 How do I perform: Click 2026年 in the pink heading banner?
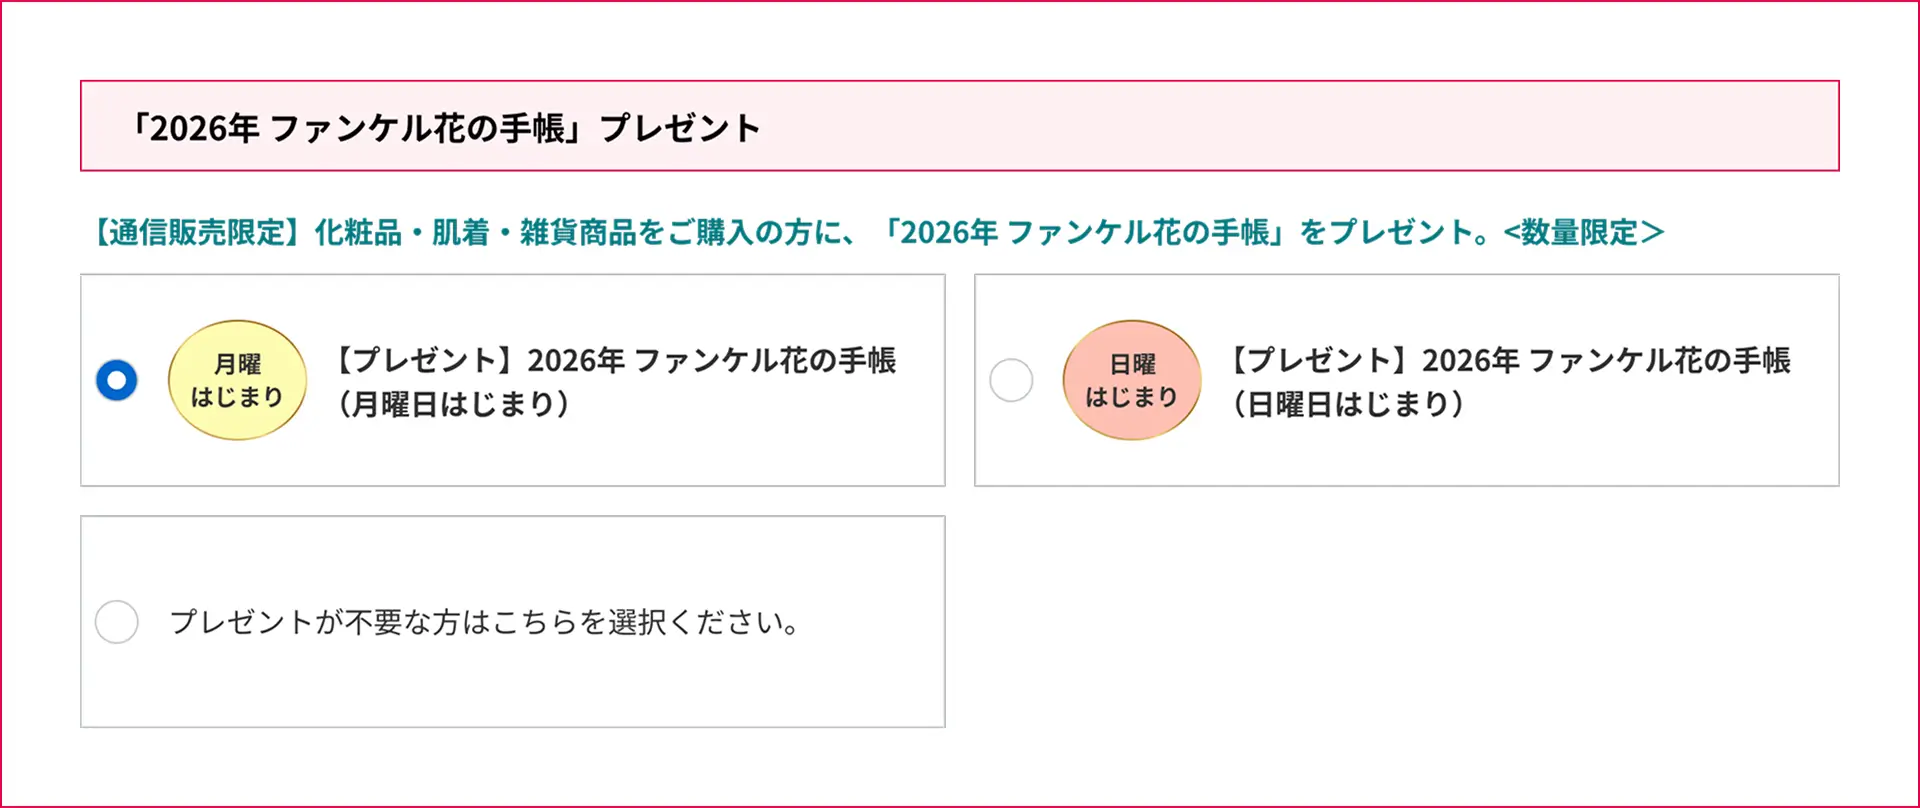(205, 128)
